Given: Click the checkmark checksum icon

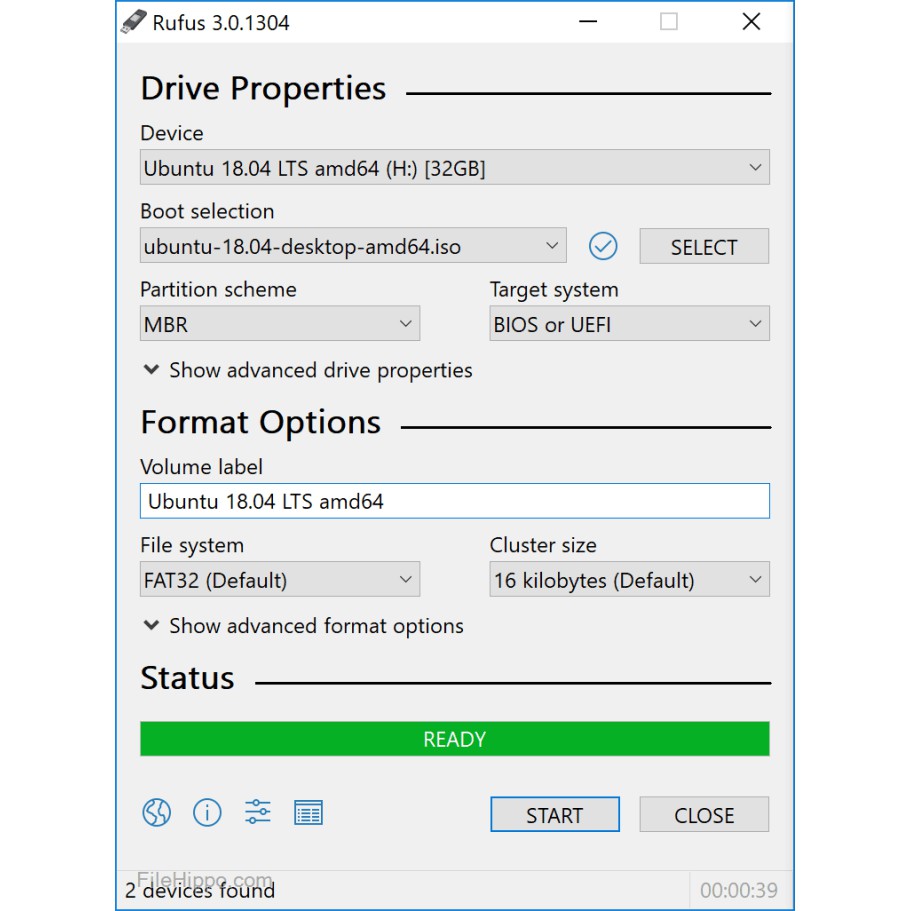Looking at the screenshot, I should (603, 246).
